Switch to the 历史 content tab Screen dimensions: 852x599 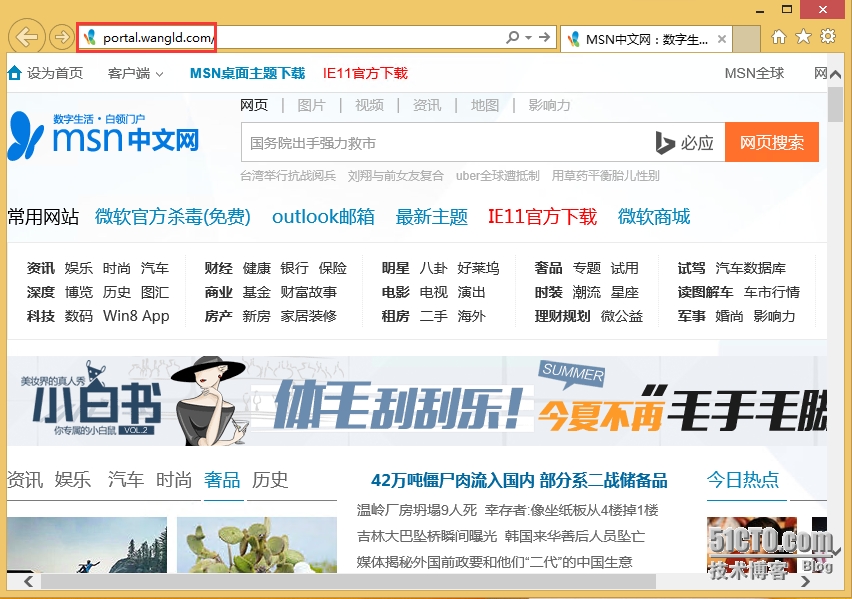pos(270,479)
